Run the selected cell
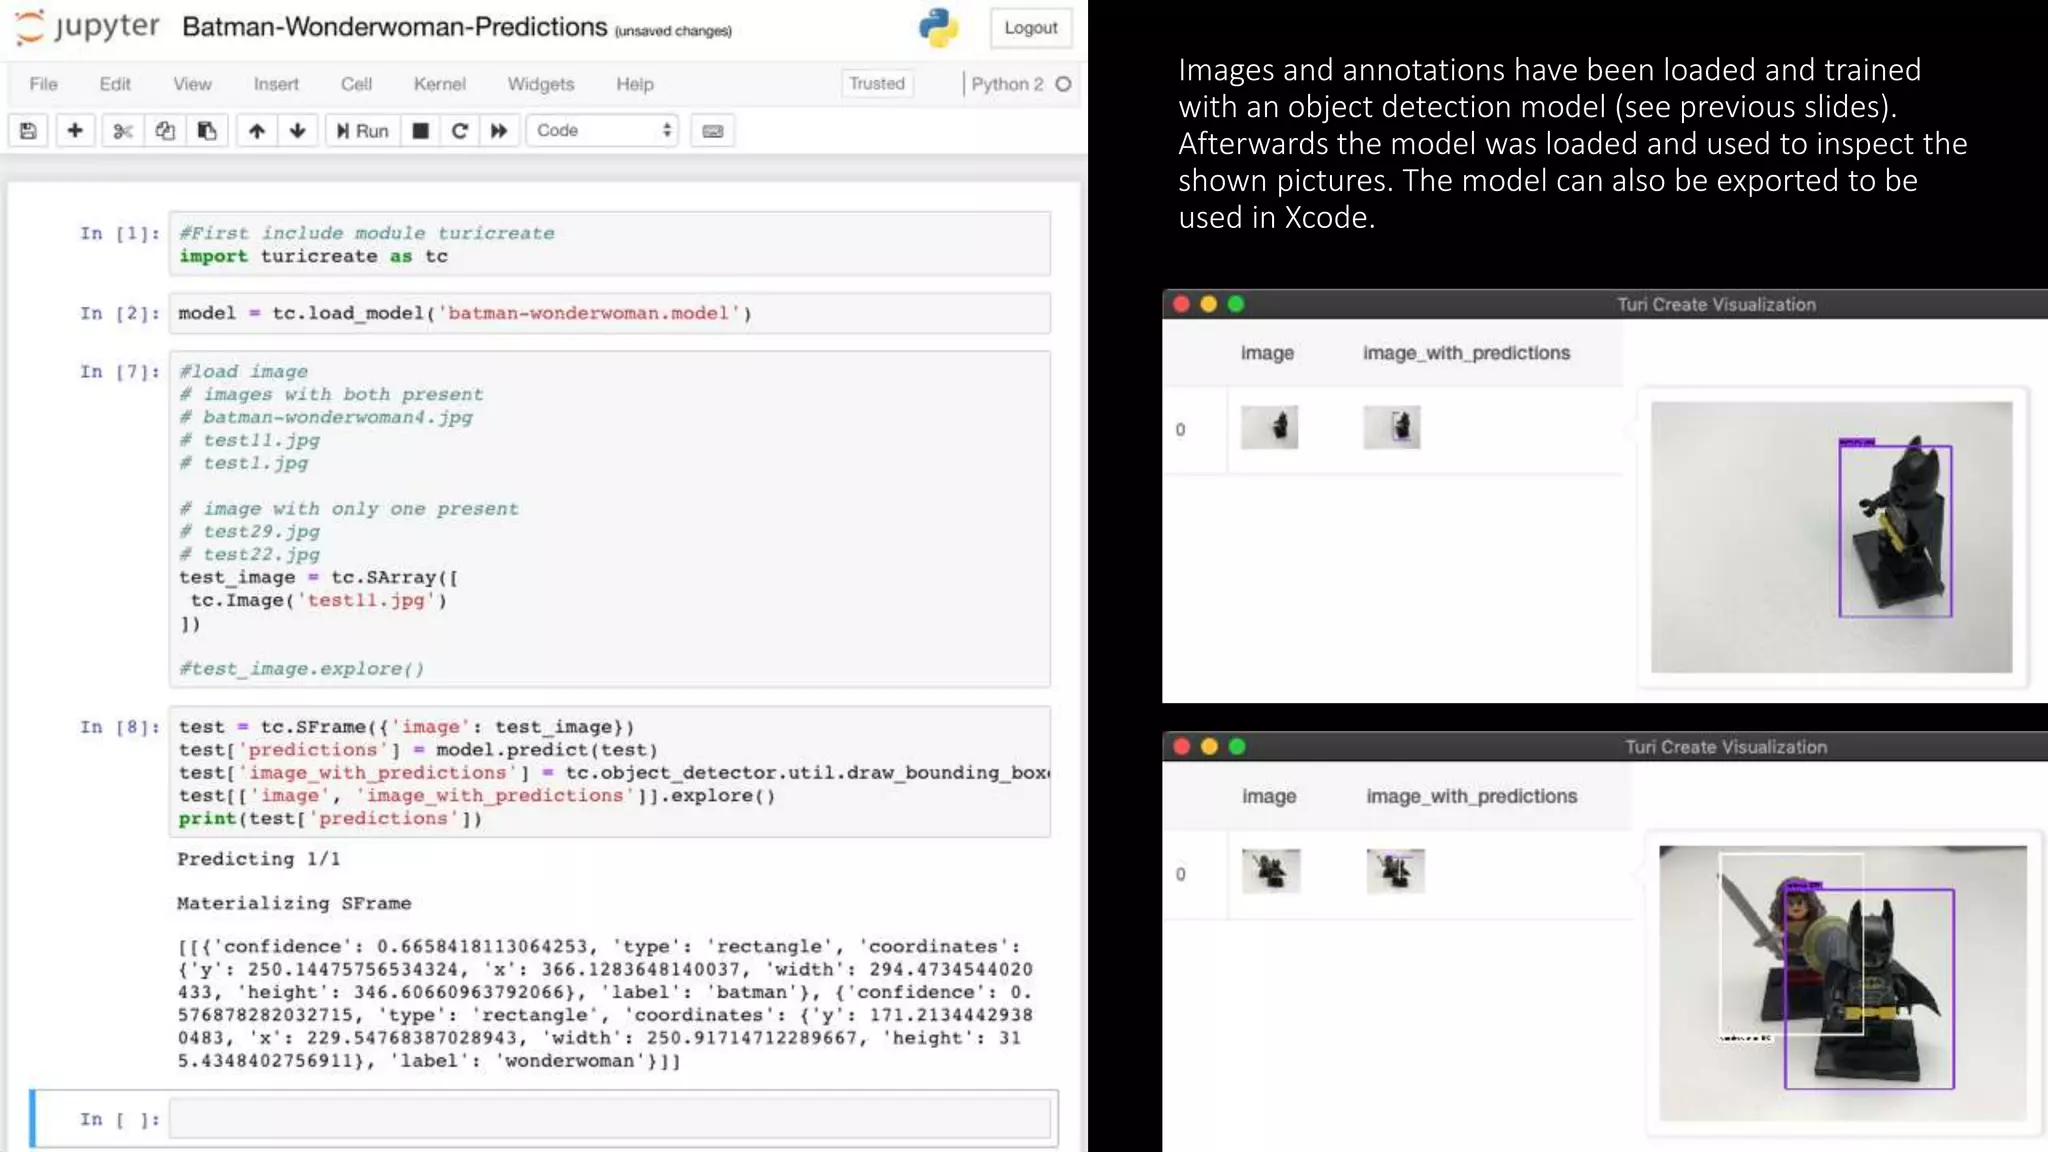Image resolution: width=2048 pixels, height=1152 pixels. coord(362,131)
